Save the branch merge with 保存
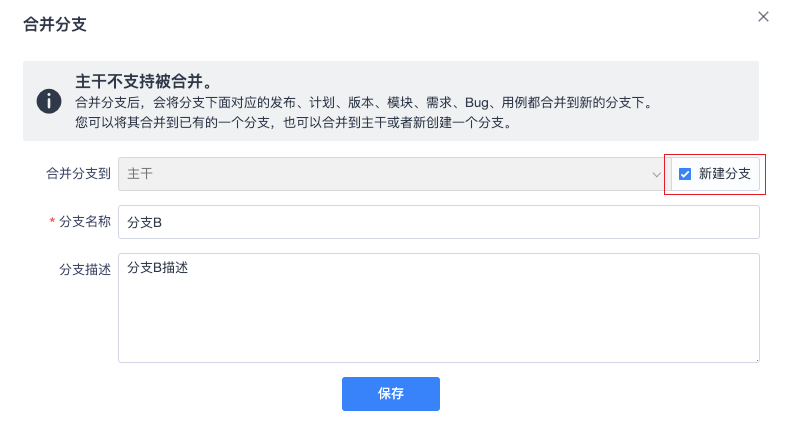 point(390,394)
